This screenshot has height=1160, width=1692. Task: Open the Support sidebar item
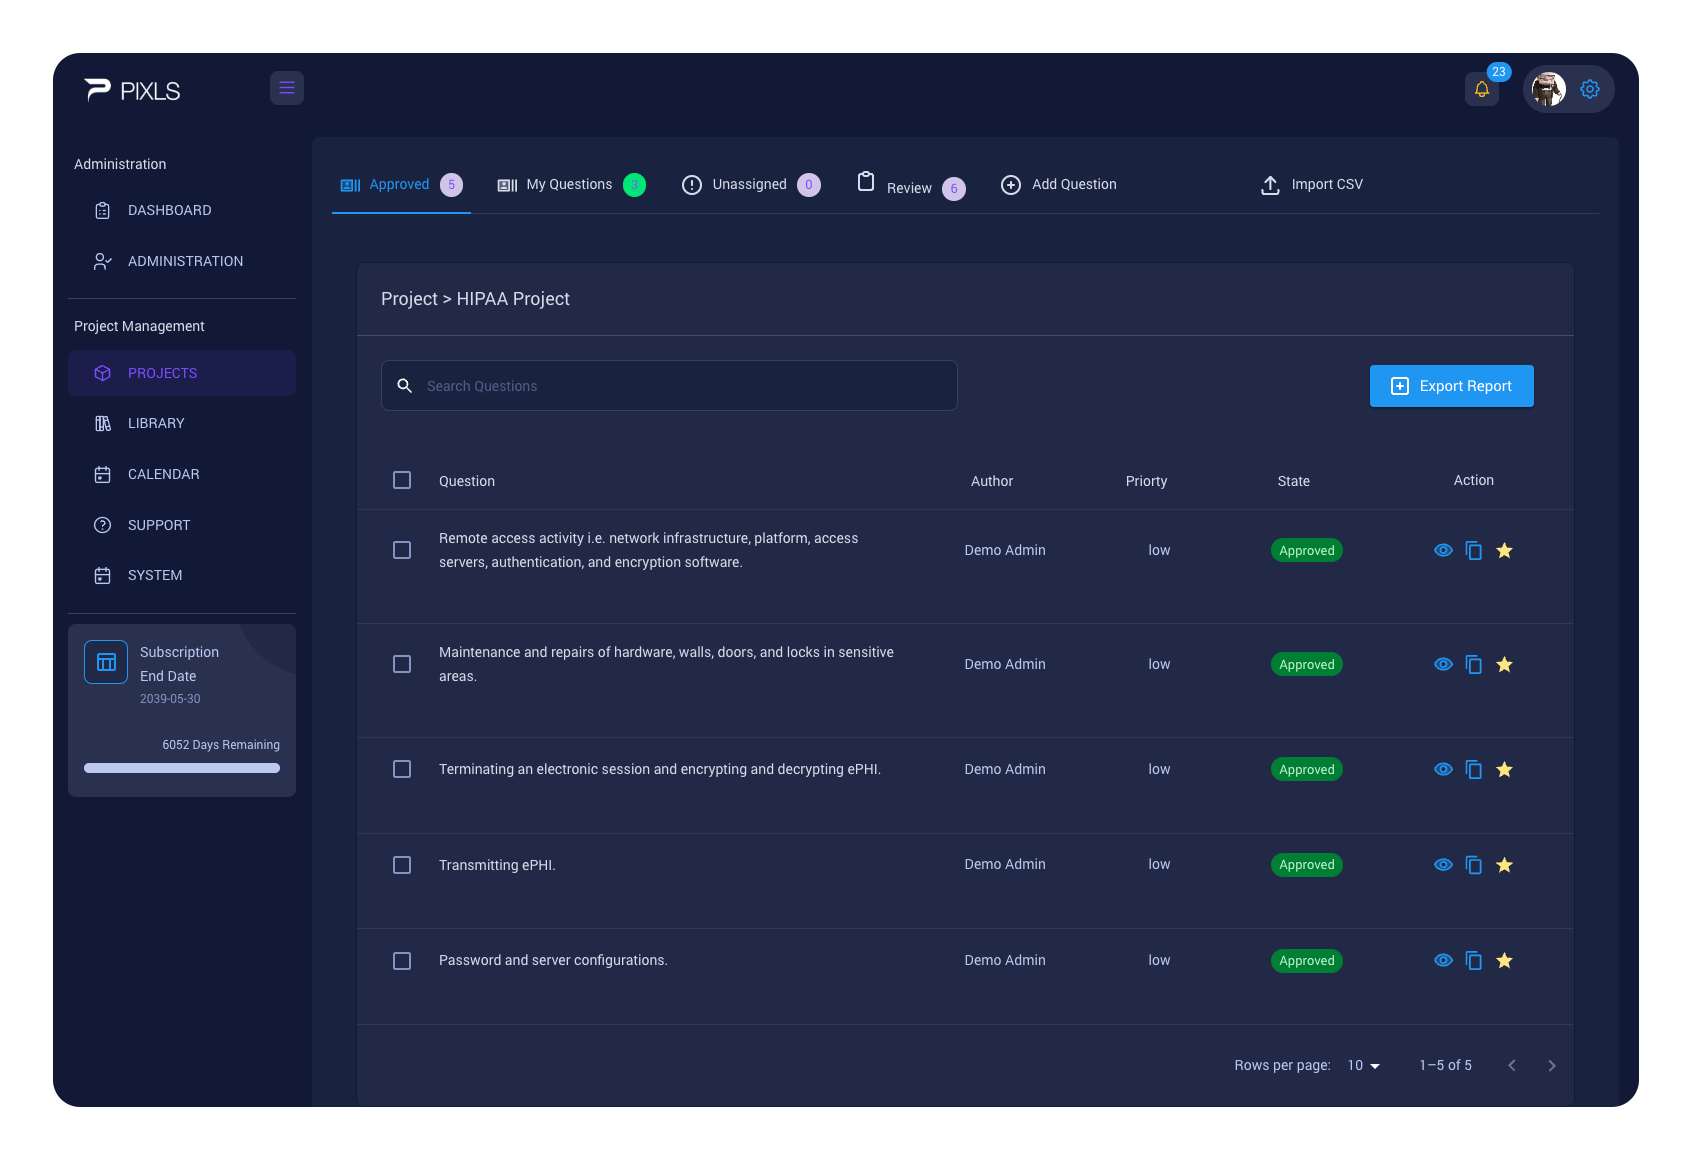[182, 525]
